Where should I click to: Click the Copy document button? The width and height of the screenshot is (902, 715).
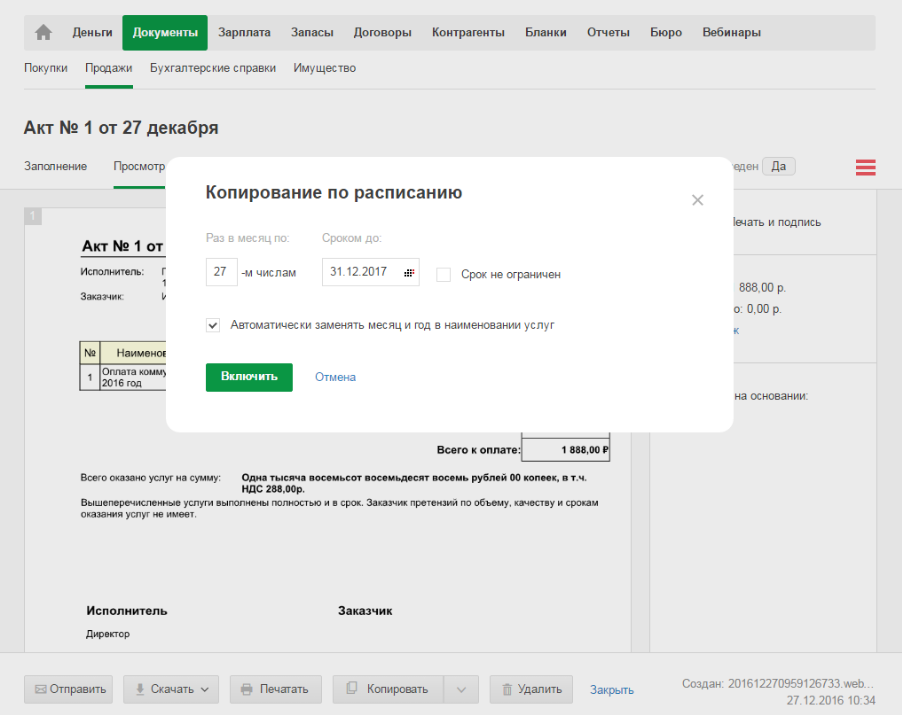pos(388,689)
